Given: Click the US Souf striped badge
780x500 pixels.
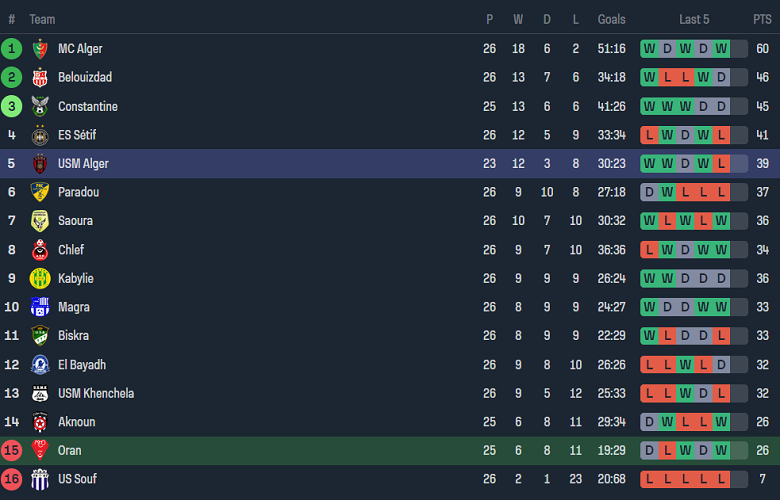Looking at the screenshot, I should pos(40,479).
